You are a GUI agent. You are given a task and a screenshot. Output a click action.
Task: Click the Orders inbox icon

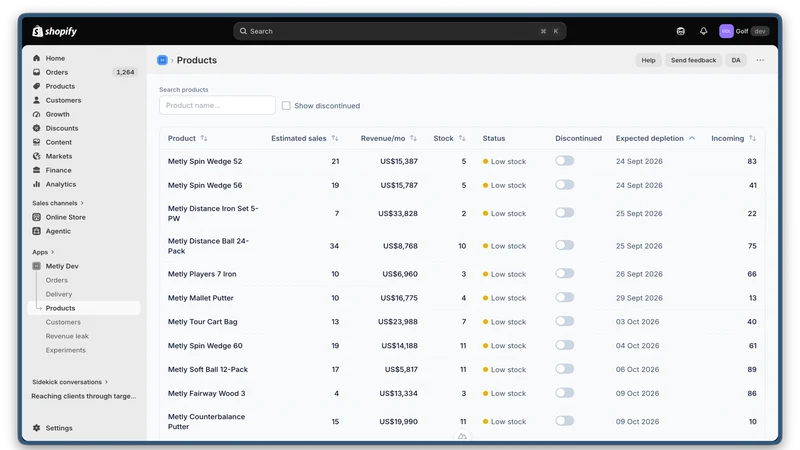[x=36, y=72]
